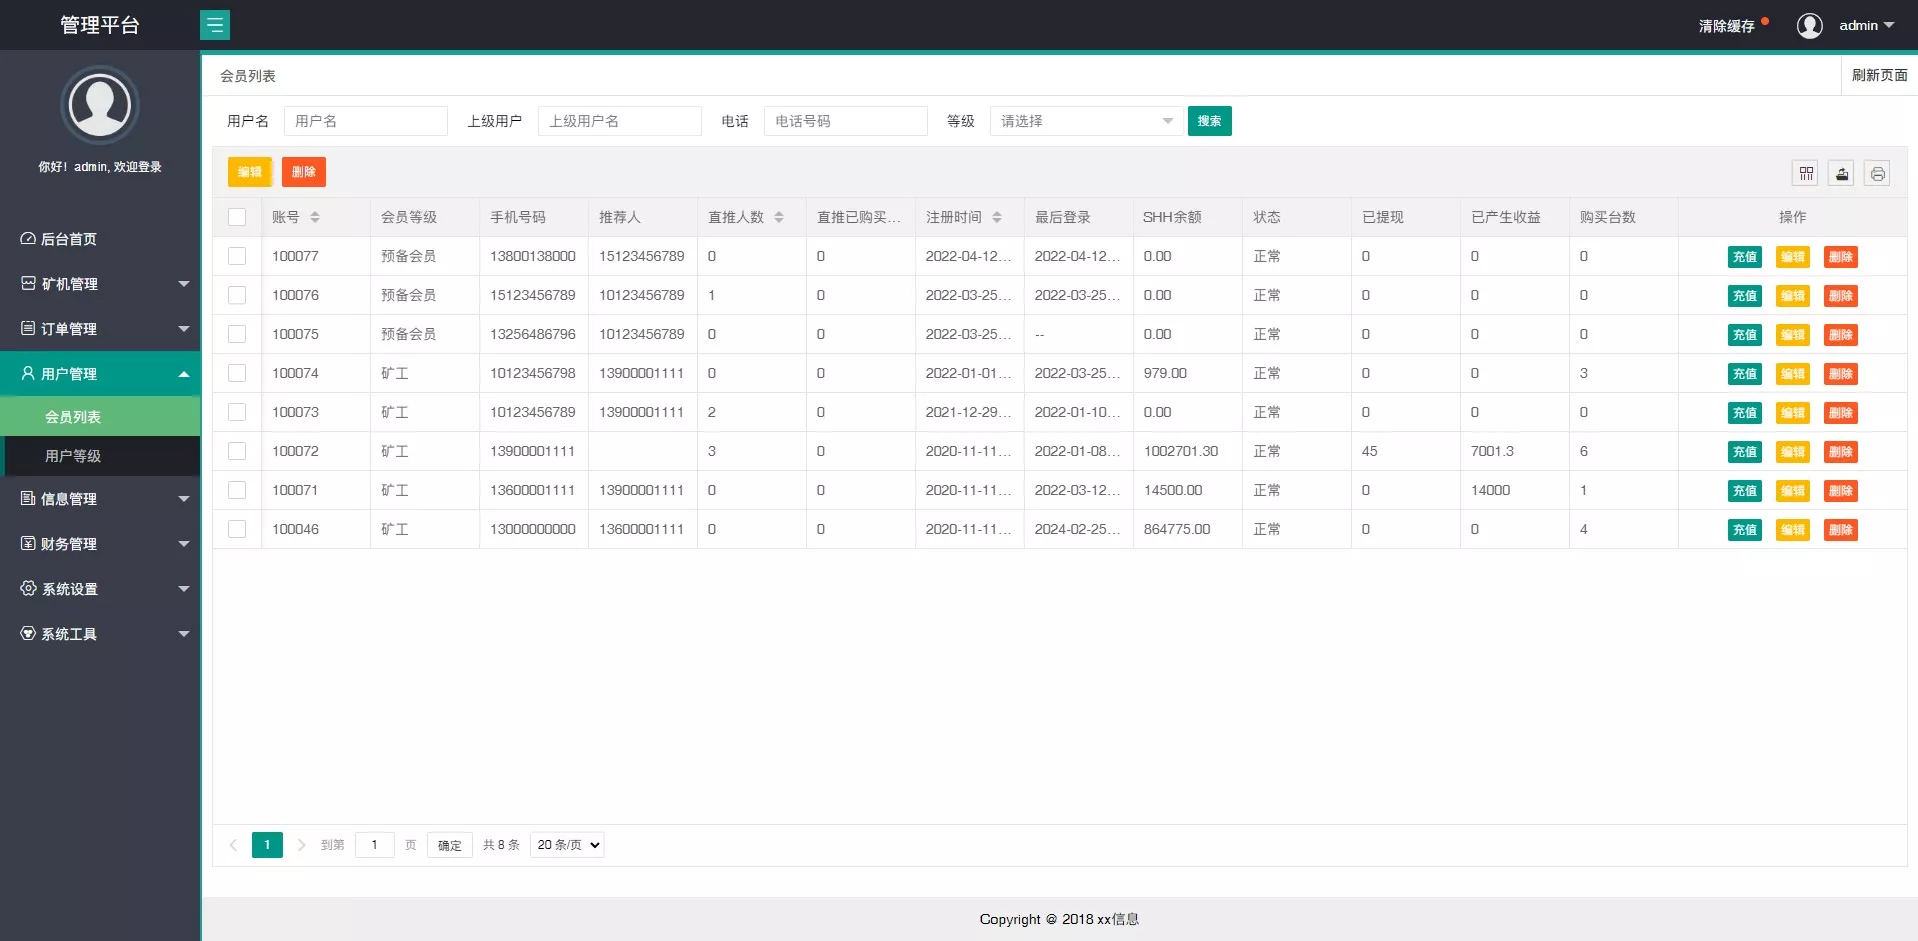This screenshot has width=1918, height=941.
Task: Tick the checkbox for account 100077
Action: 237,256
